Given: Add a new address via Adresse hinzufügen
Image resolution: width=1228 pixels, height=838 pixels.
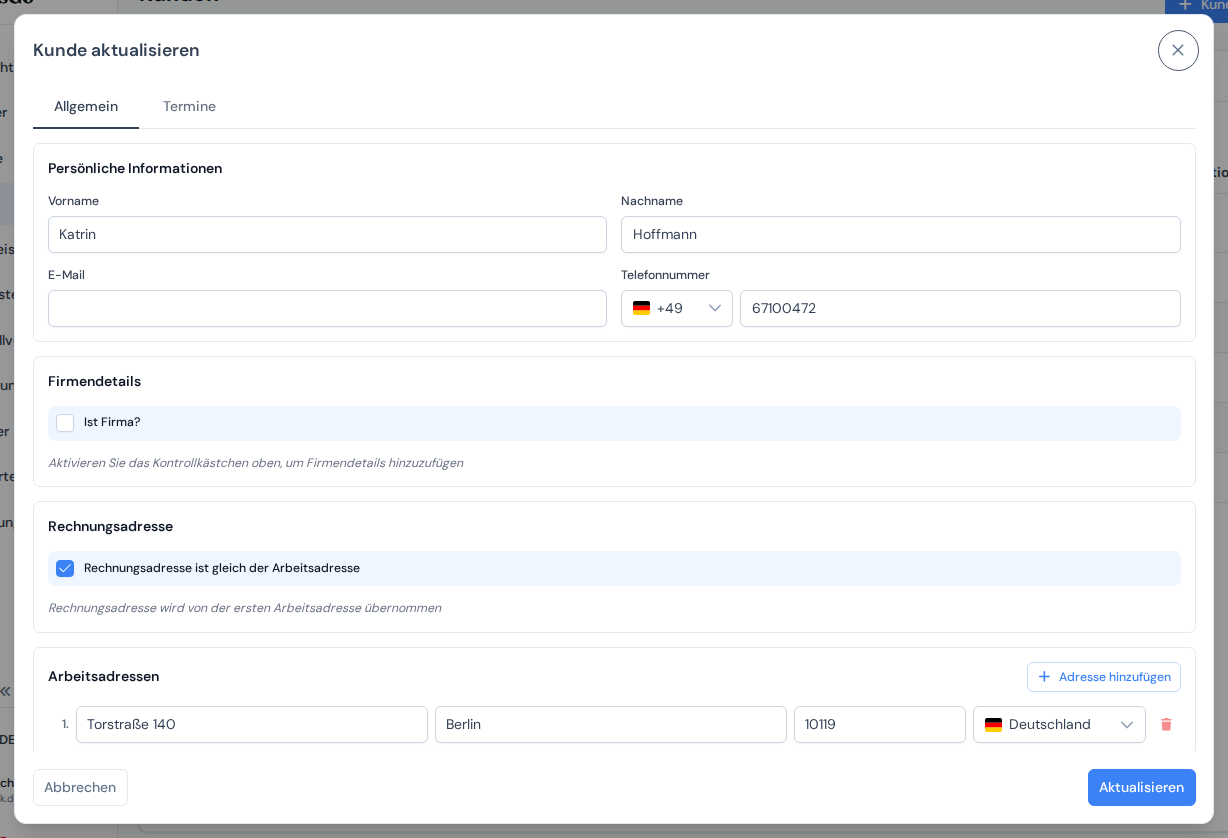Looking at the screenshot, I should pyautogui.click(x=1104, y=677).
